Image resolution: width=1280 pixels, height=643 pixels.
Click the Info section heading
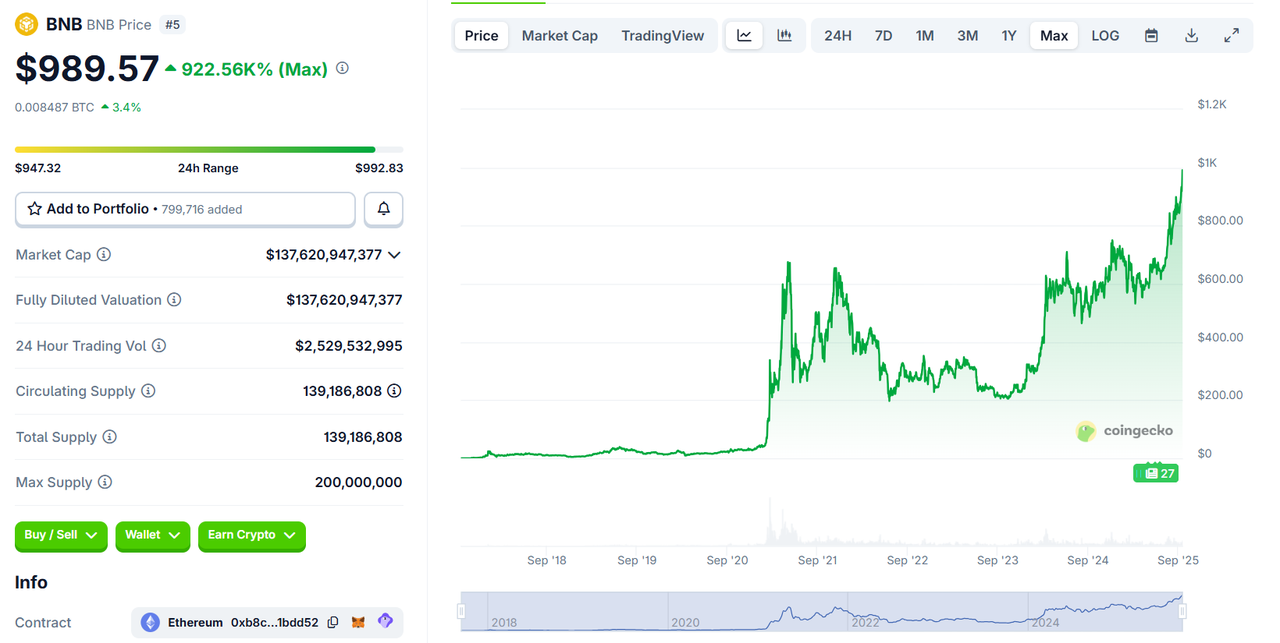(31, 582)
